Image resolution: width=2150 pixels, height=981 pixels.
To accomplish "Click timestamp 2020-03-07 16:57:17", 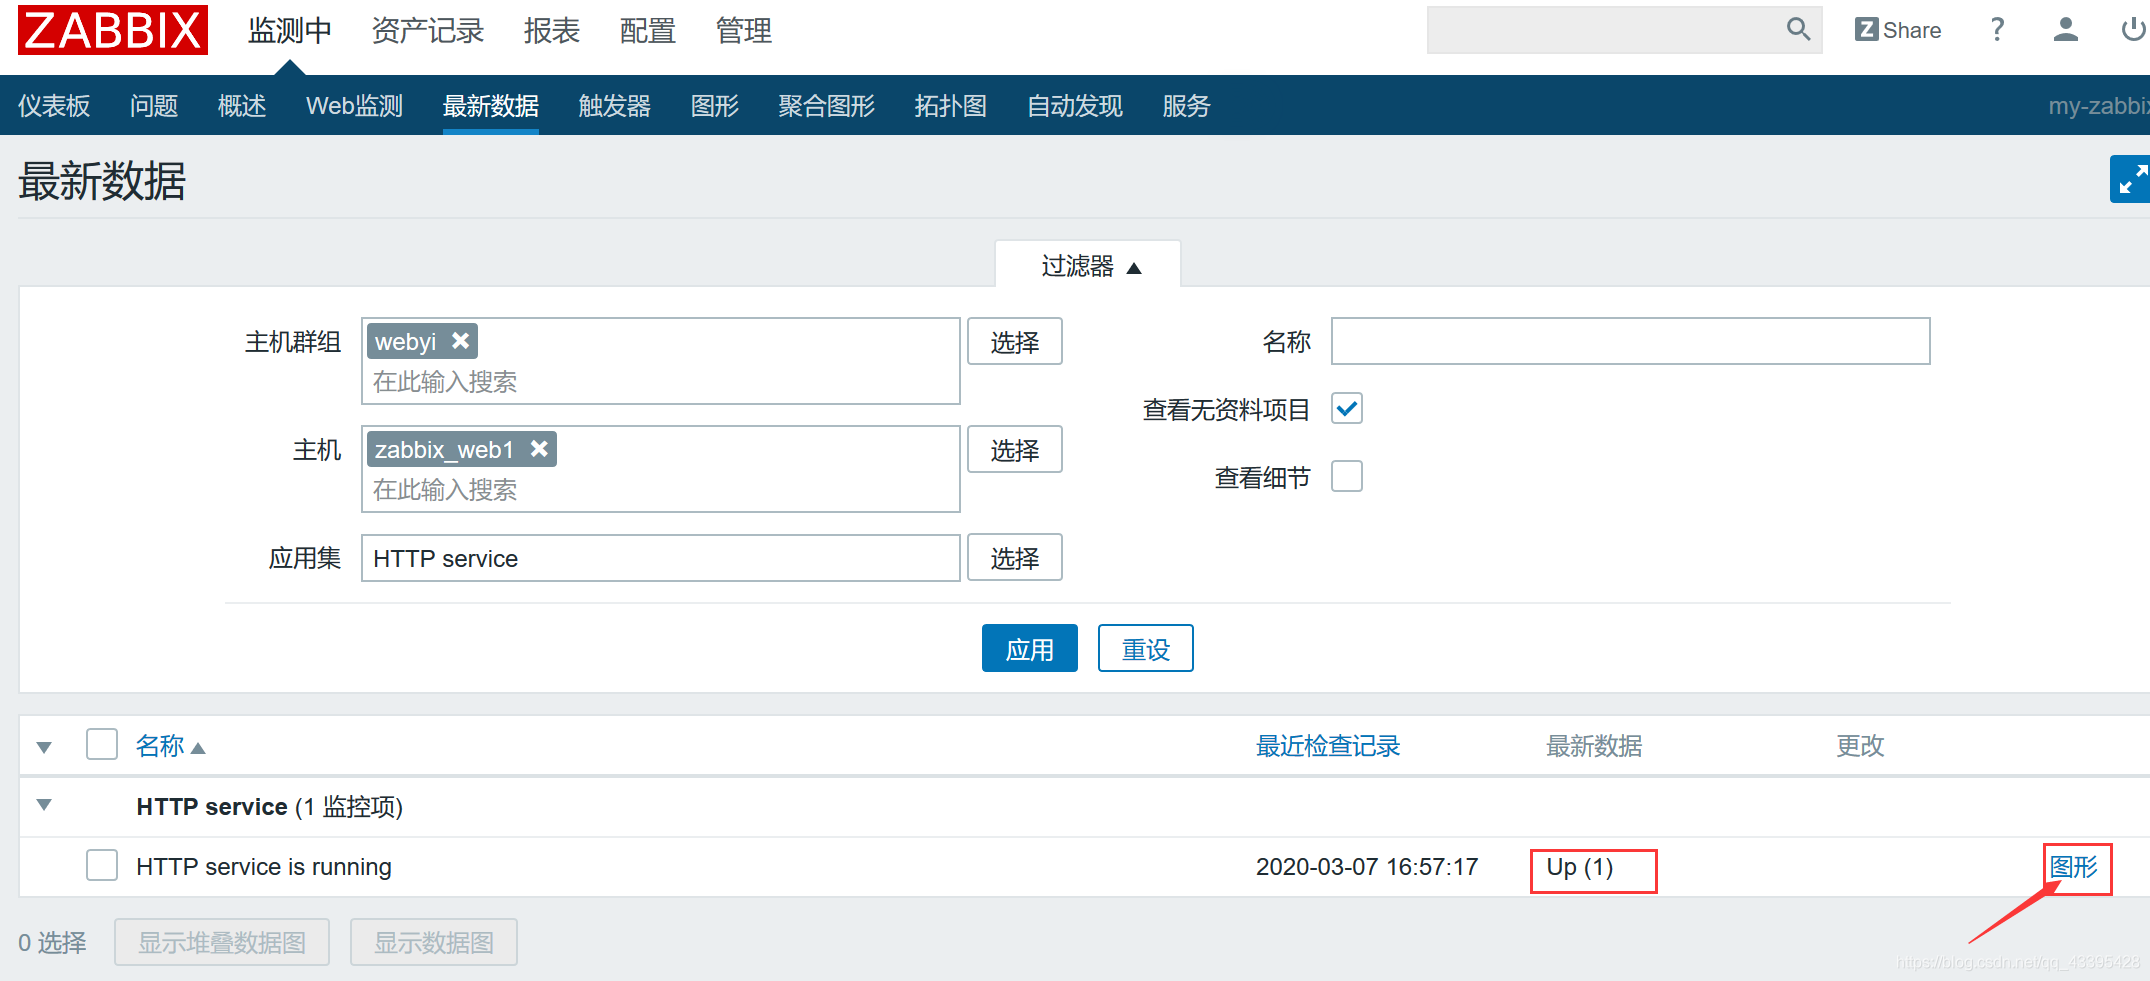I will pyautogui.click(x=1367, y=867).
